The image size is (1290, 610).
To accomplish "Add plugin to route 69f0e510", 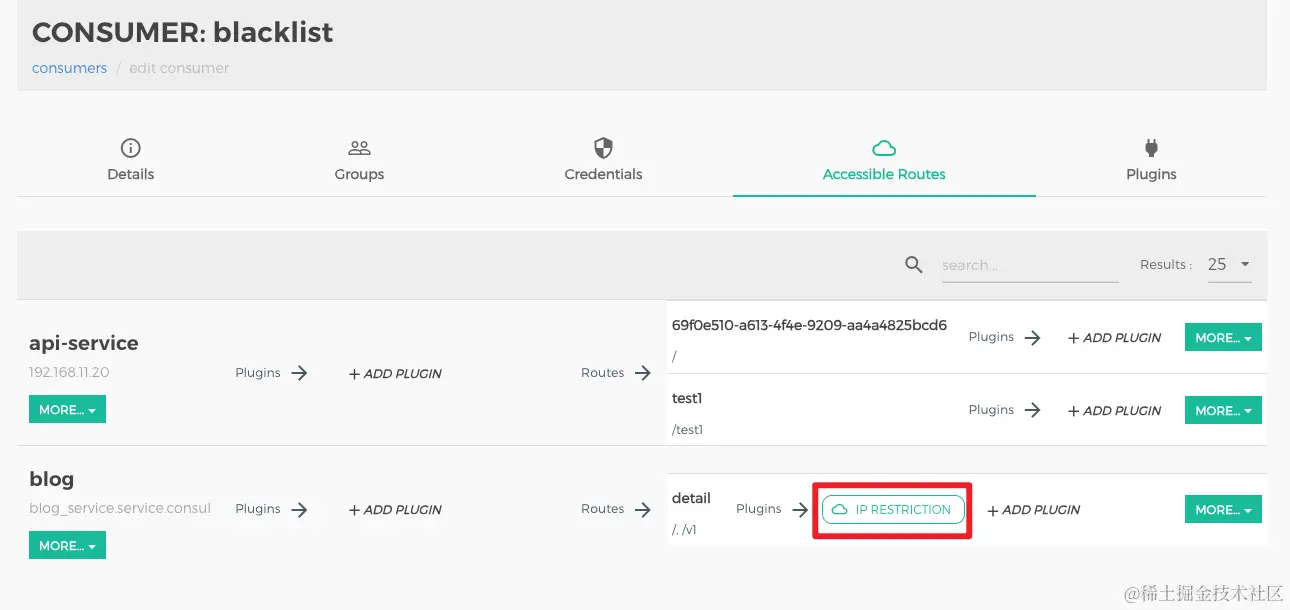I will (1114, 338).
